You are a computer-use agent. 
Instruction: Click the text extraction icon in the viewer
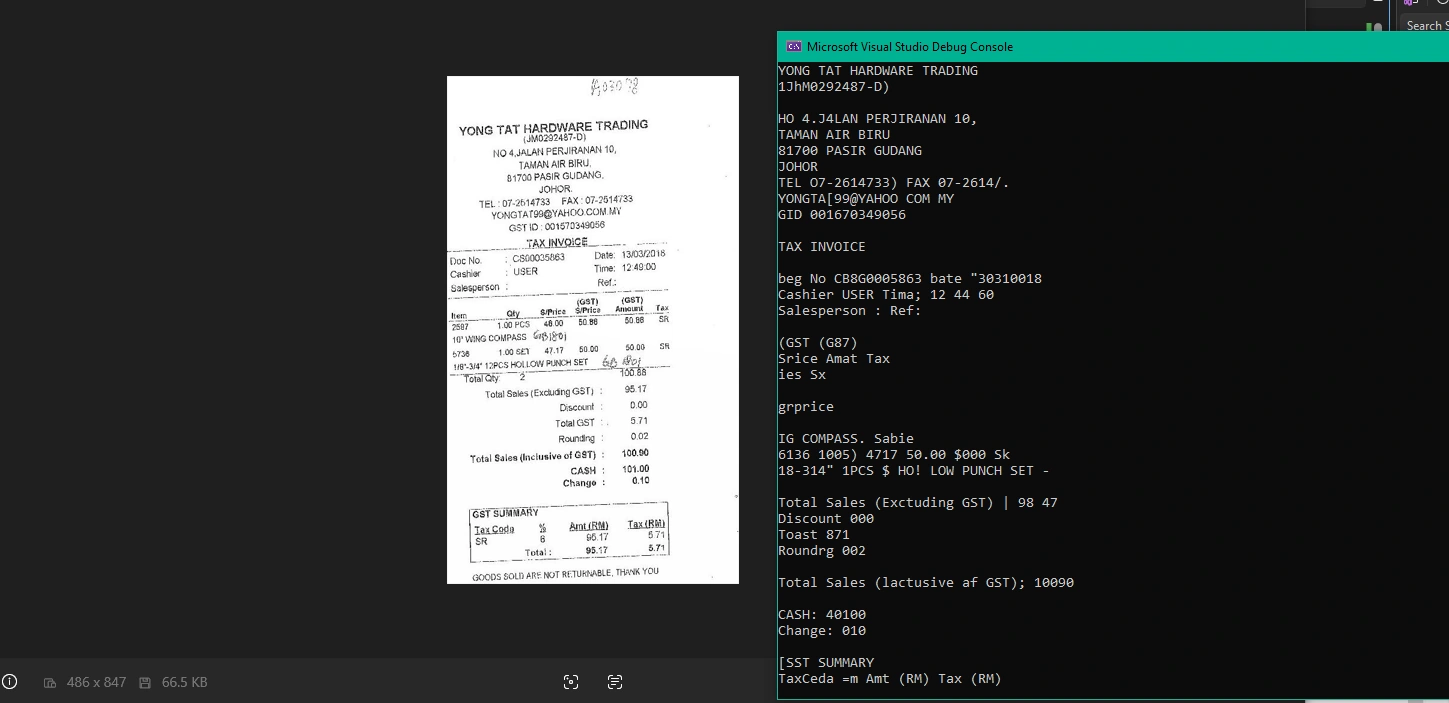[615, 682]
